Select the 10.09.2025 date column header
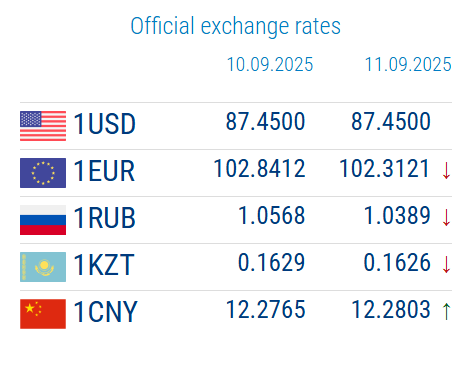The image size is (469, 371). 270,64
